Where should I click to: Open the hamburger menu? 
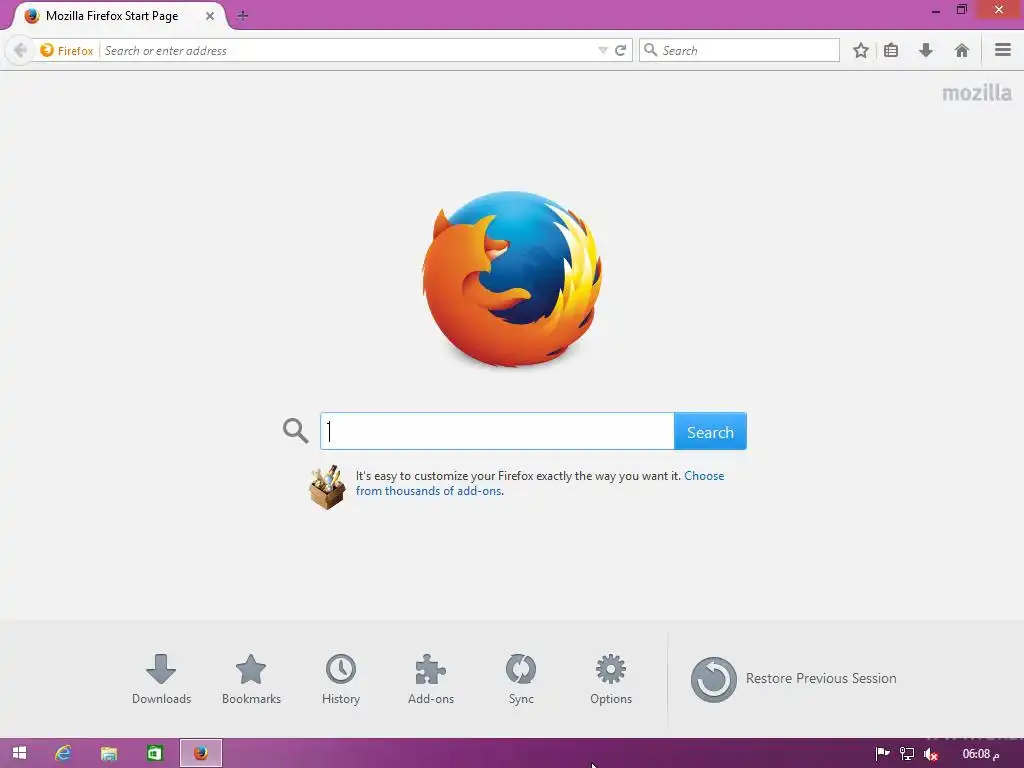(x=1003, y=50)
